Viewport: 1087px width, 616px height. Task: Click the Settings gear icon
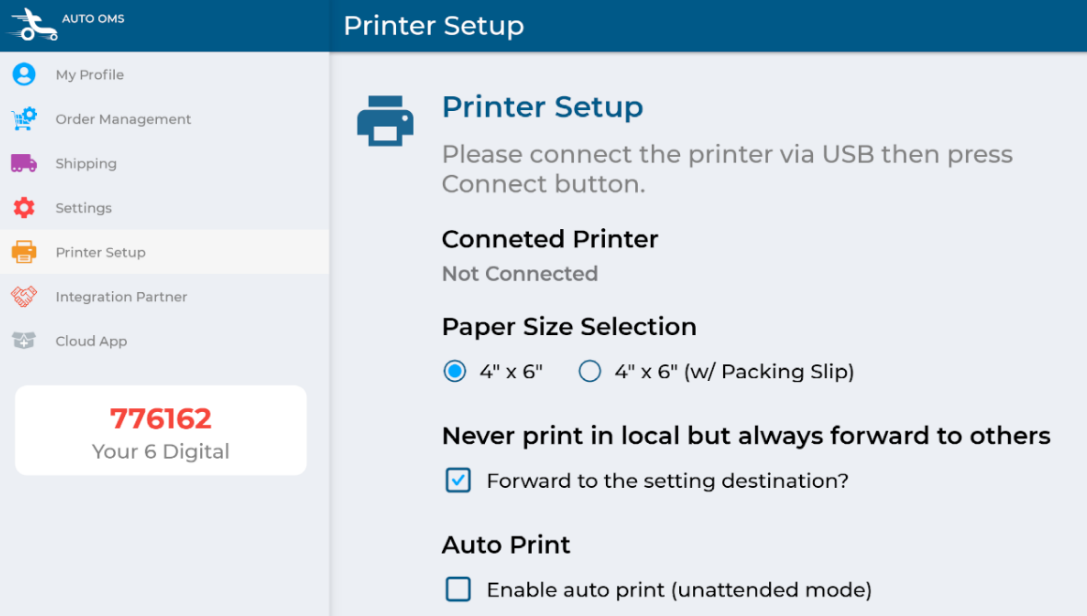point(24,208)
